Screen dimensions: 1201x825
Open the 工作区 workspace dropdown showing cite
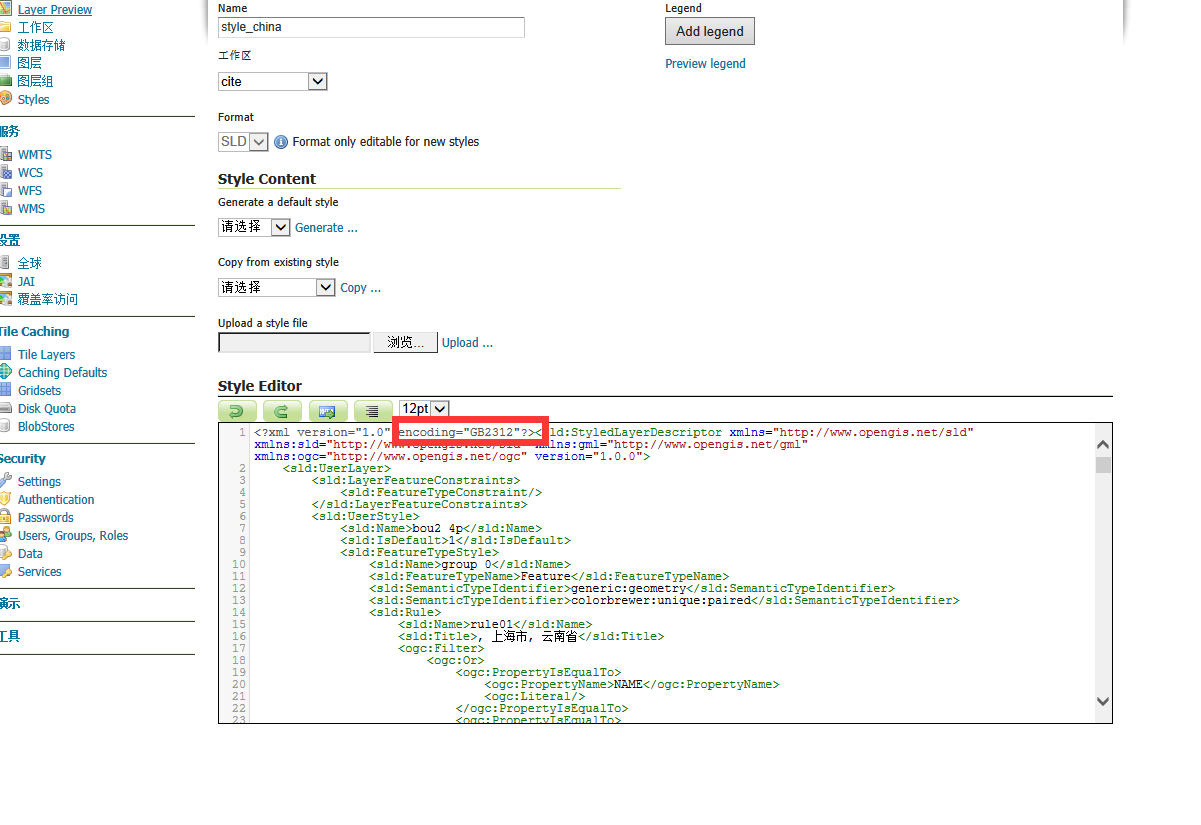click(x=273, y=81)
